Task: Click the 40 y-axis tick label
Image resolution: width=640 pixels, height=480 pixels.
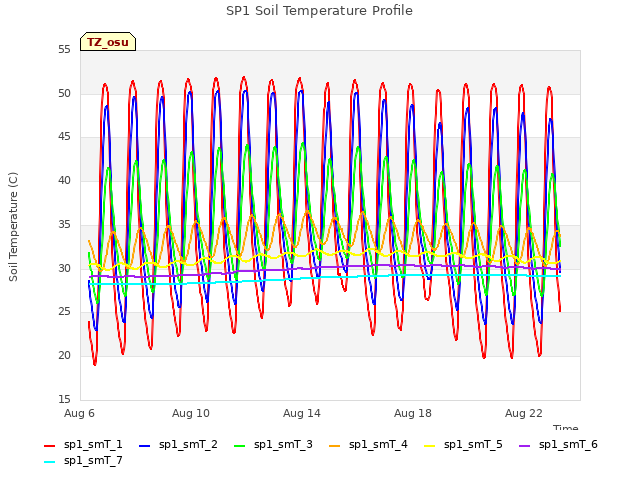Action: (64, 180)
